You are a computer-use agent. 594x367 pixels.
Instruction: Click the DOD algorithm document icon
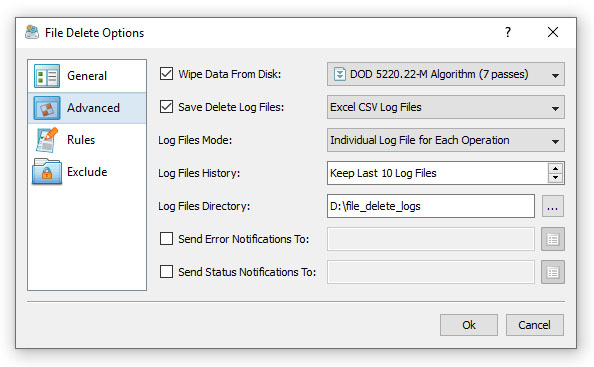point(339,74)
